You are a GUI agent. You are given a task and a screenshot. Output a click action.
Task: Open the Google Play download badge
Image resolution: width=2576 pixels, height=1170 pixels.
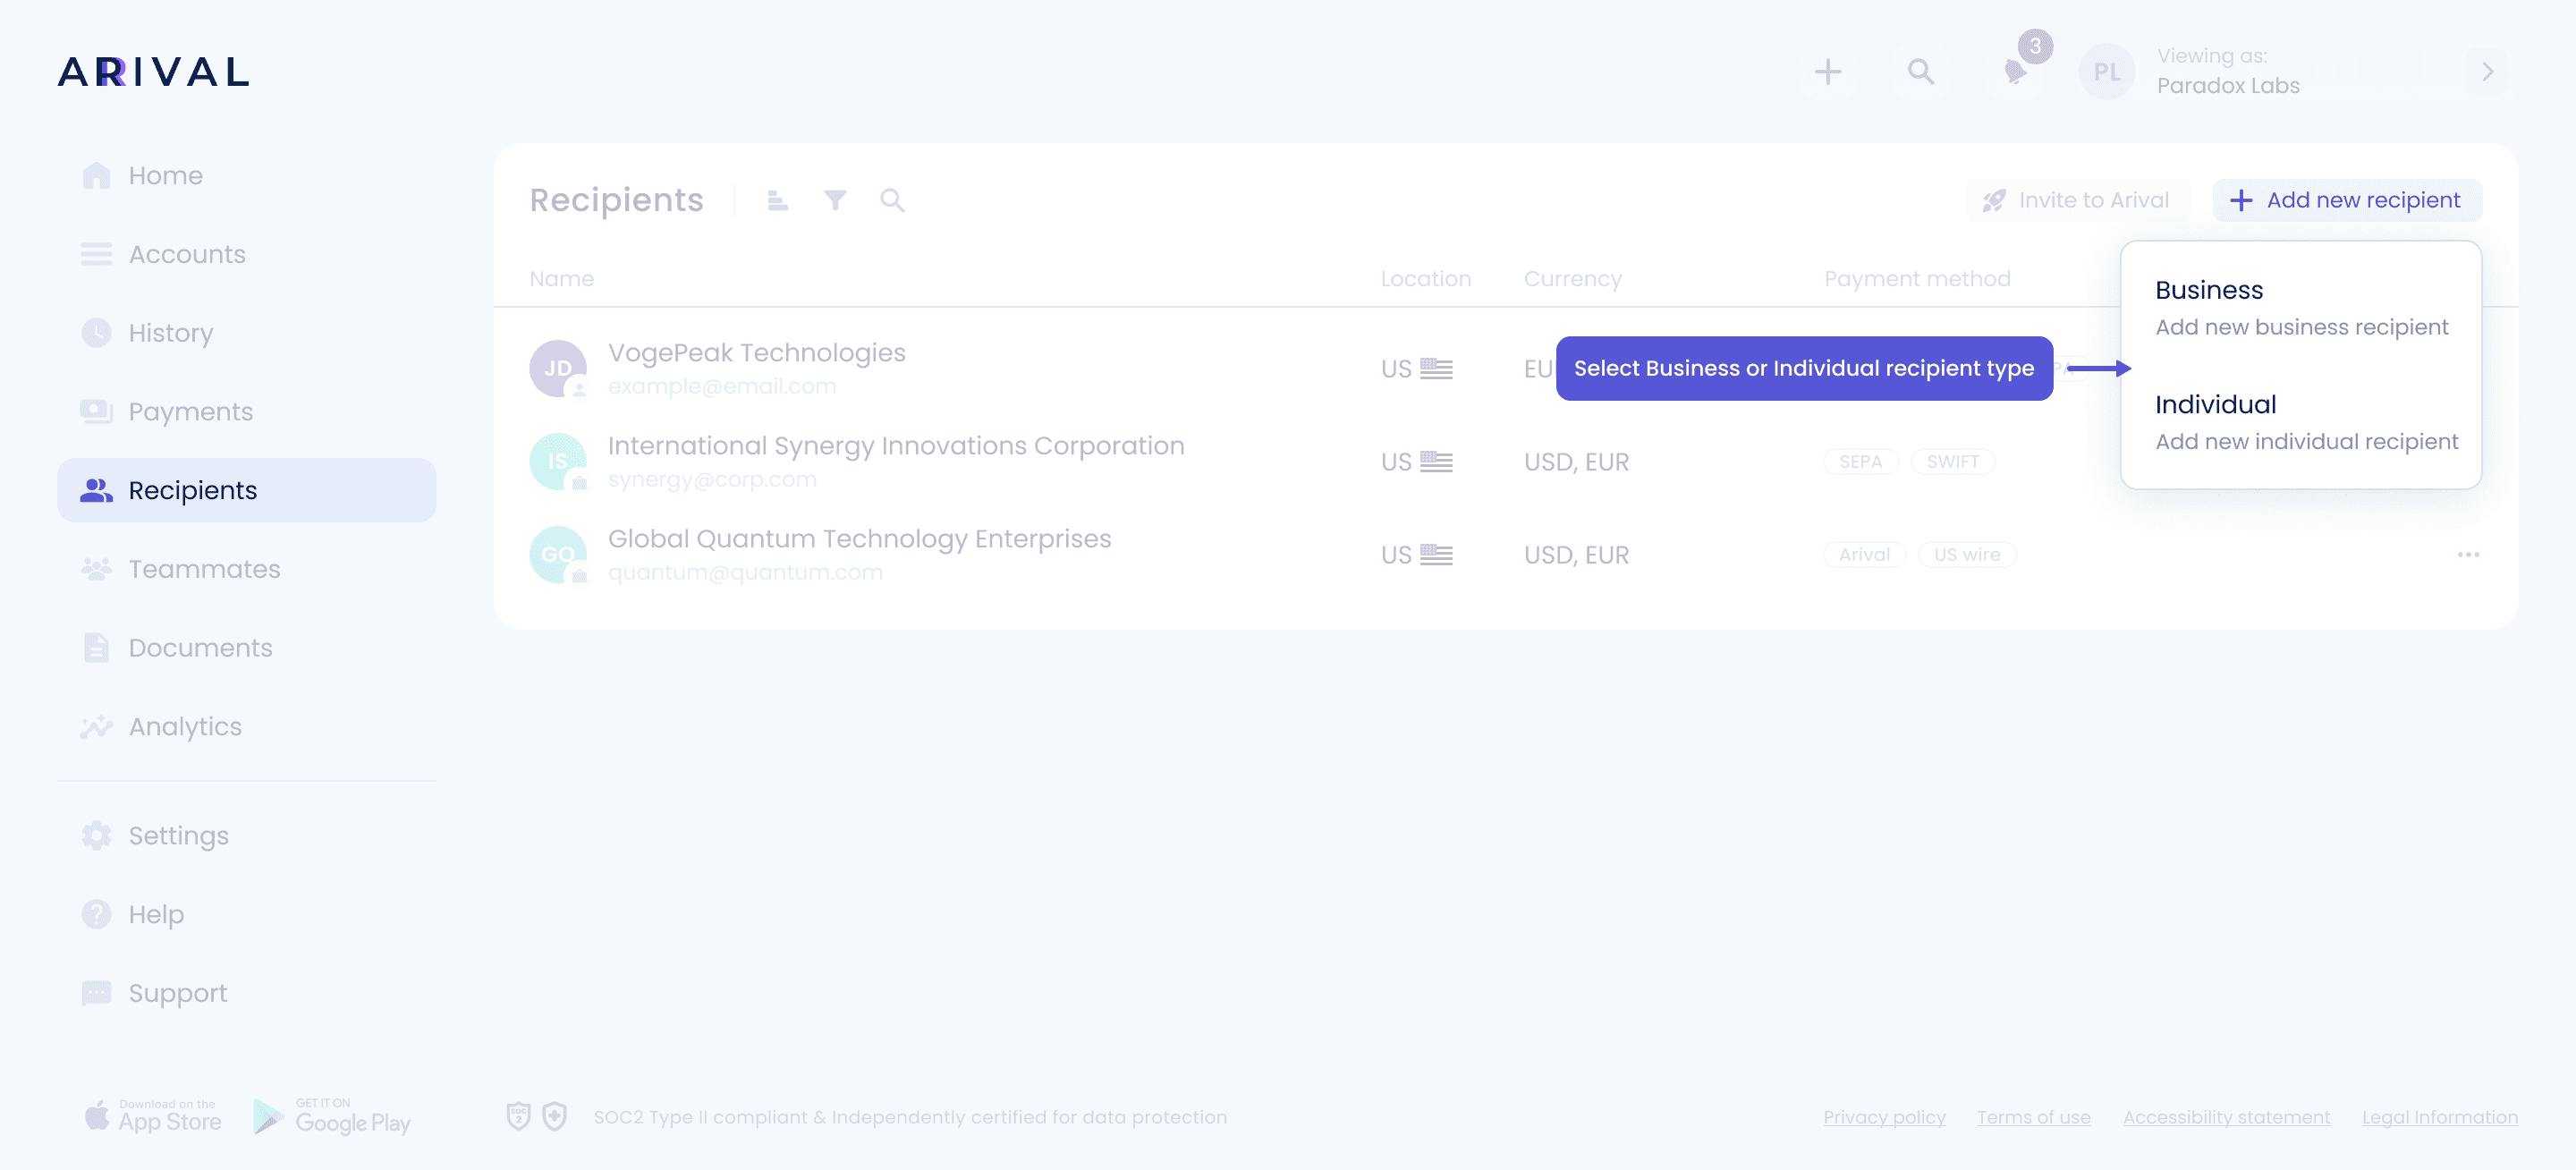click(332, 1116)
